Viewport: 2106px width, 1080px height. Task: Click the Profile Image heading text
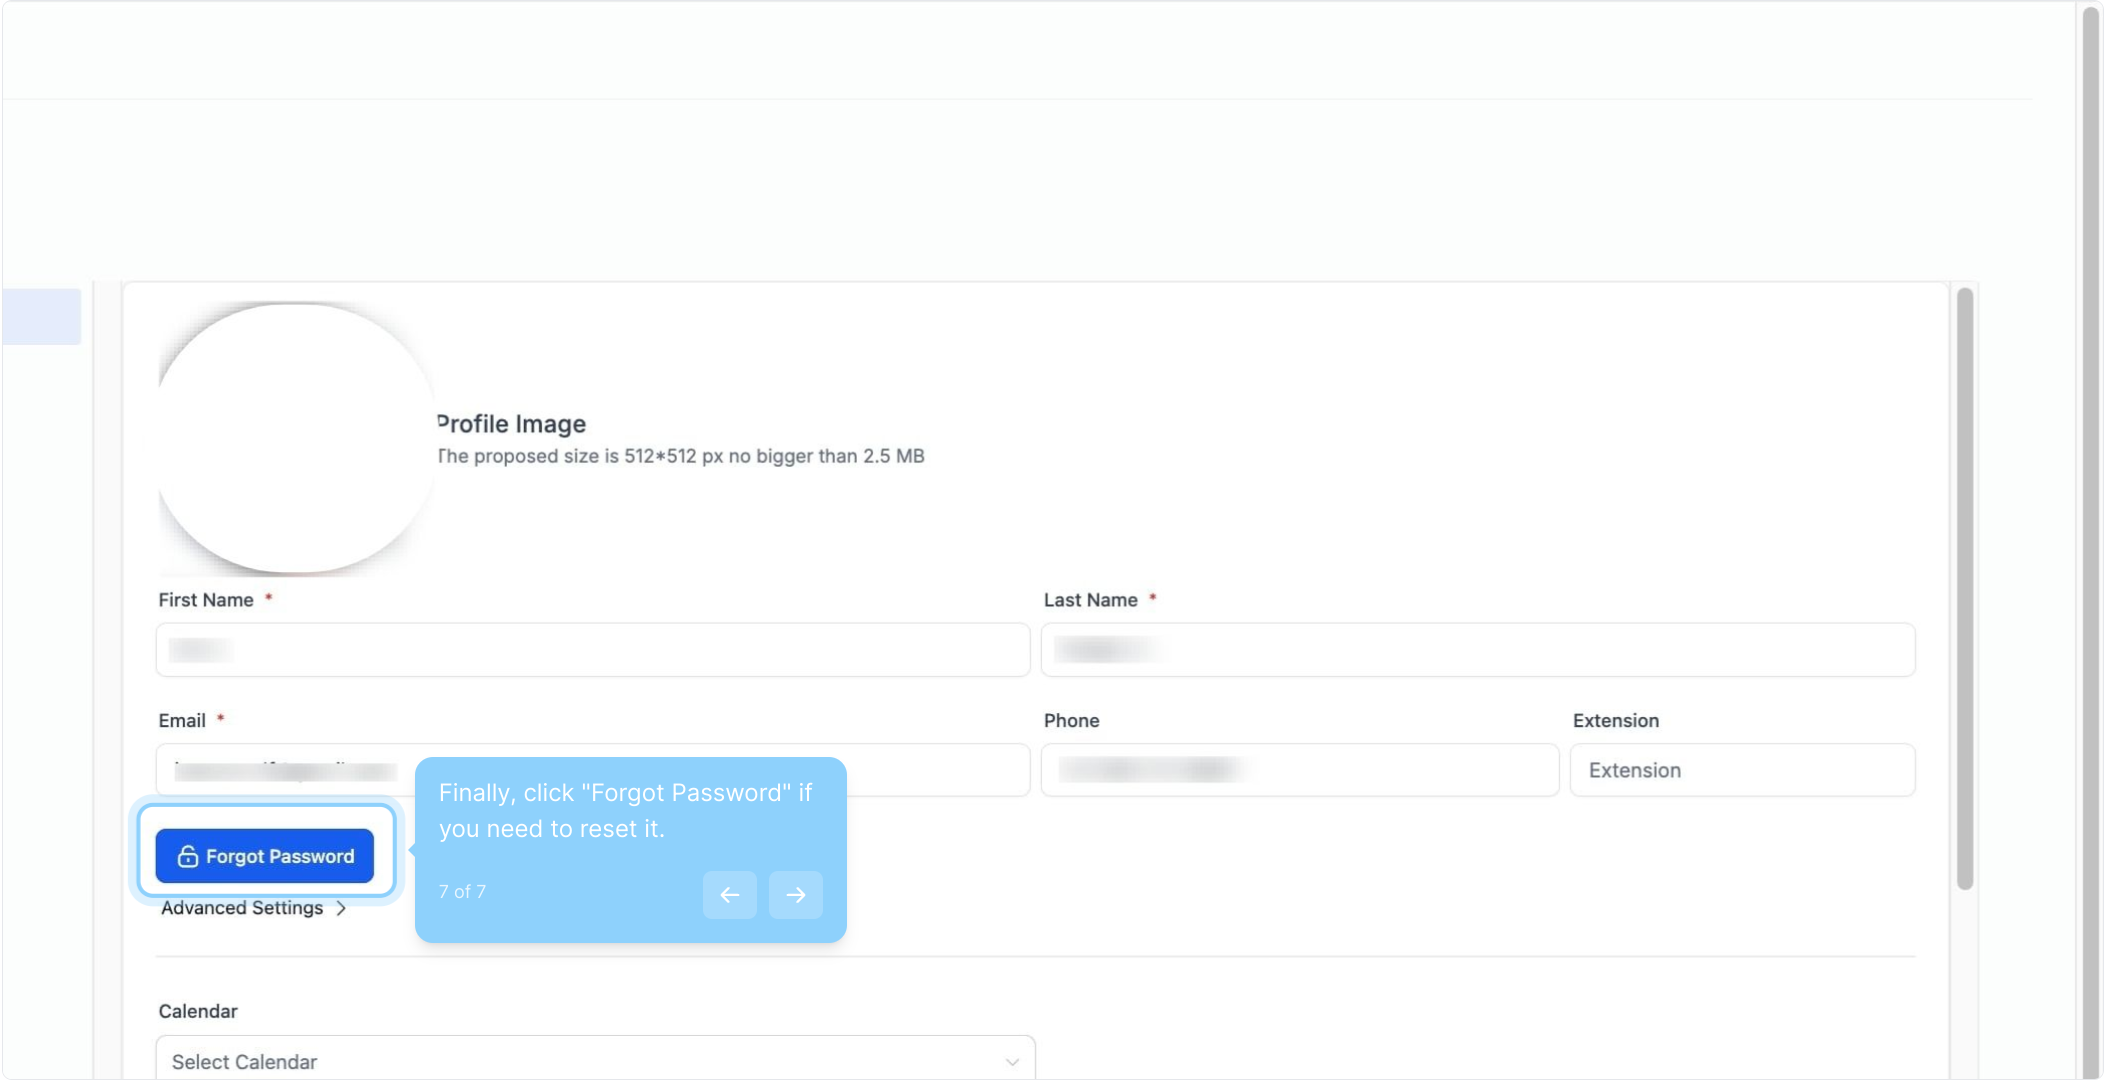tap(512, 424)
